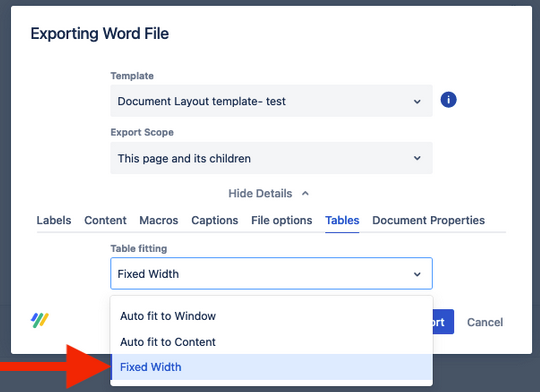Click the partially hidden blue Export button
The height and width of the screenshot is (392, 540).
coord(443,322)
